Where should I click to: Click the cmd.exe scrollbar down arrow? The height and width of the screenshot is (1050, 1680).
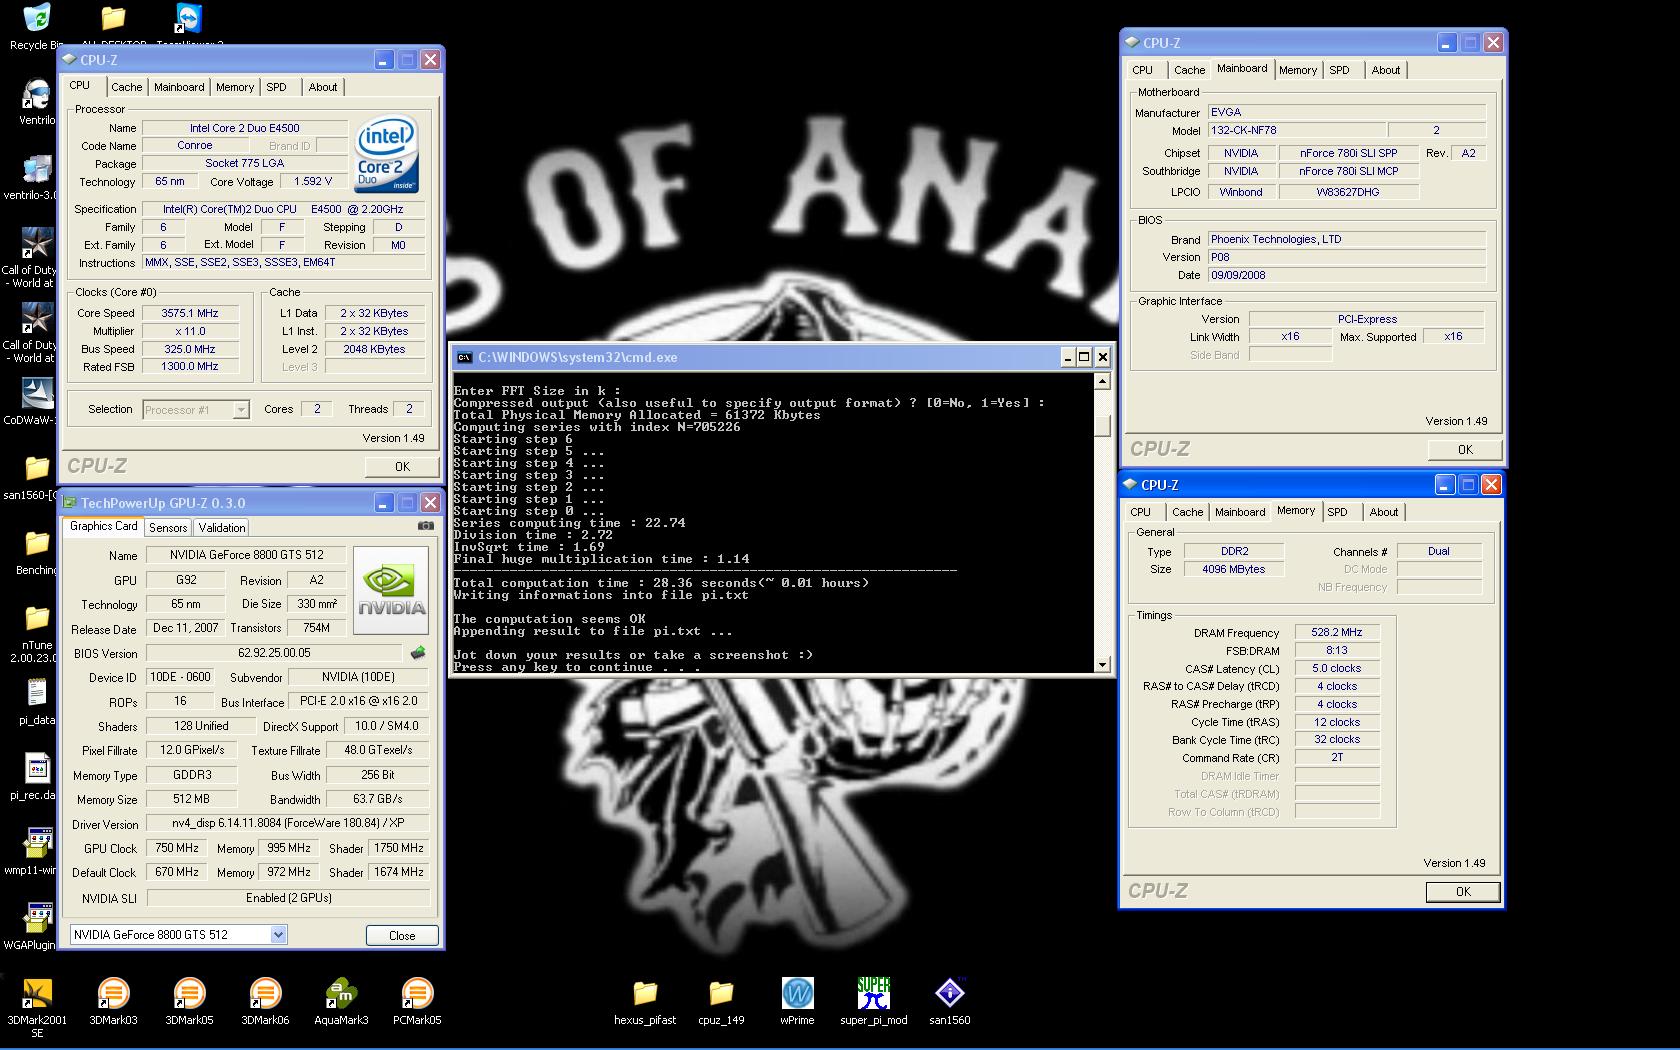coord(1102,664)
